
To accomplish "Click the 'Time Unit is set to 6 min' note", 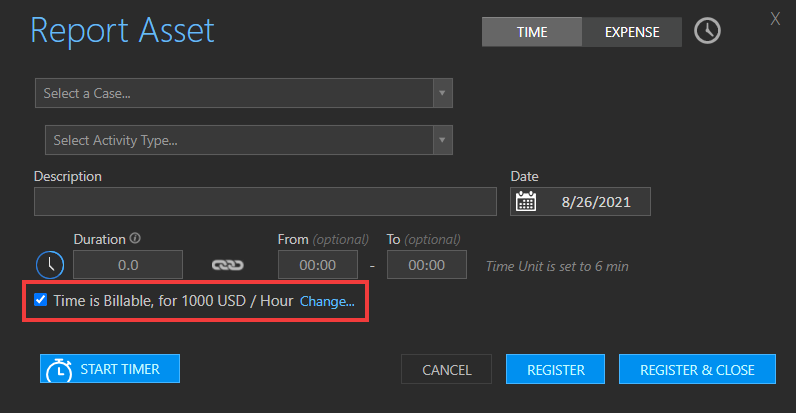I will point(557,266).
